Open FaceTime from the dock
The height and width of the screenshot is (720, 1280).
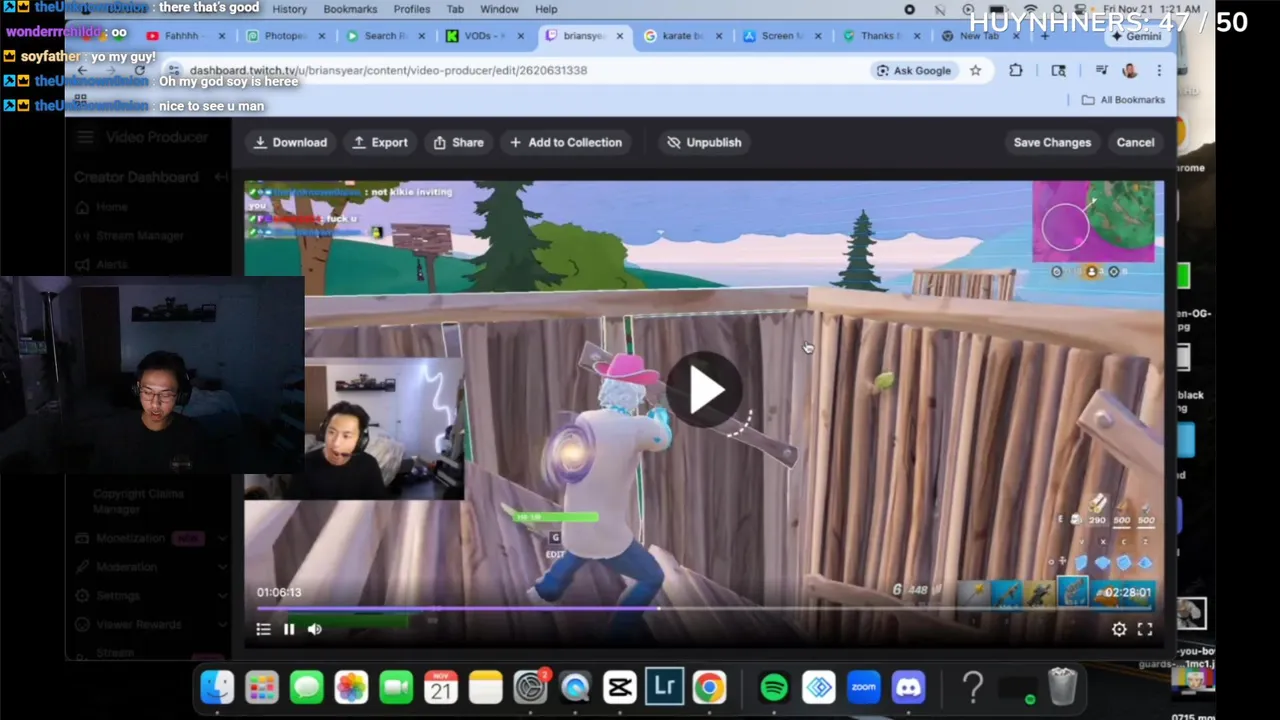(396, 687)
